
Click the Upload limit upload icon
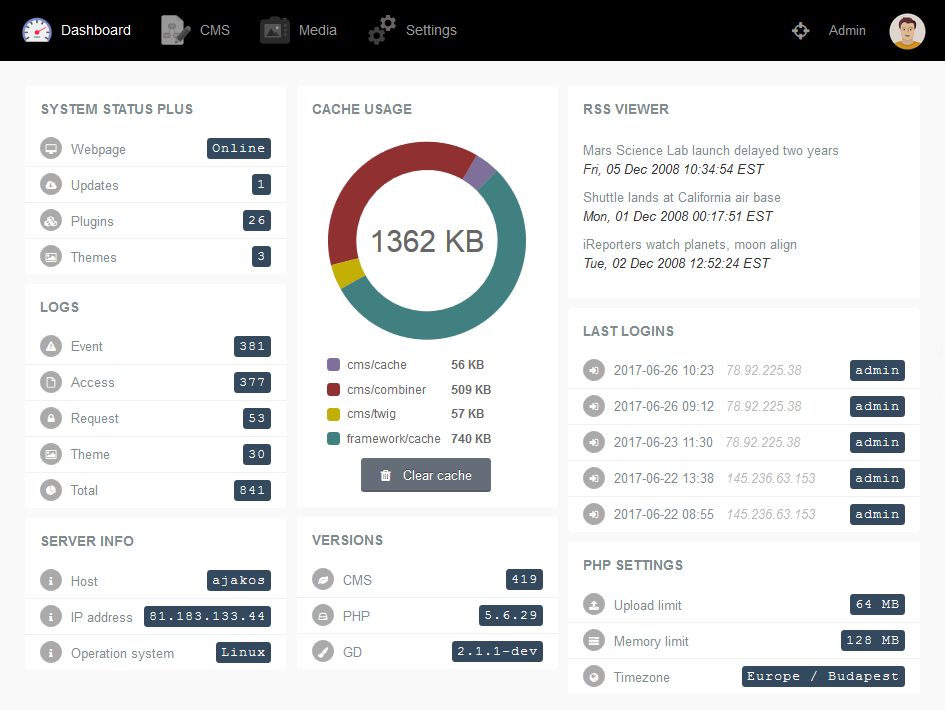point(594,605)
